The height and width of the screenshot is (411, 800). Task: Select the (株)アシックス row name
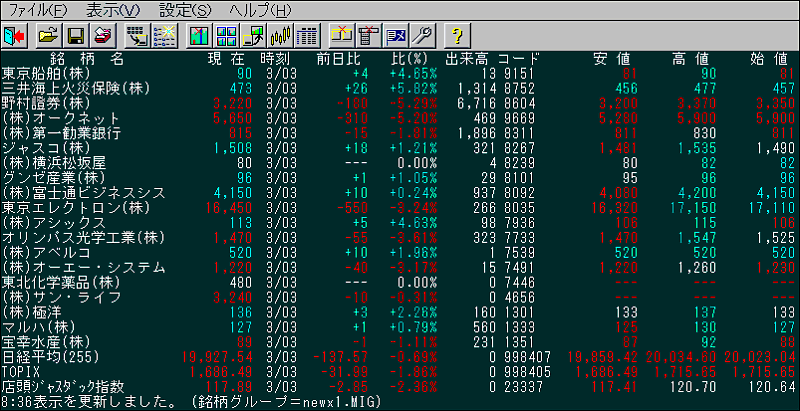[x=54, y=223]
